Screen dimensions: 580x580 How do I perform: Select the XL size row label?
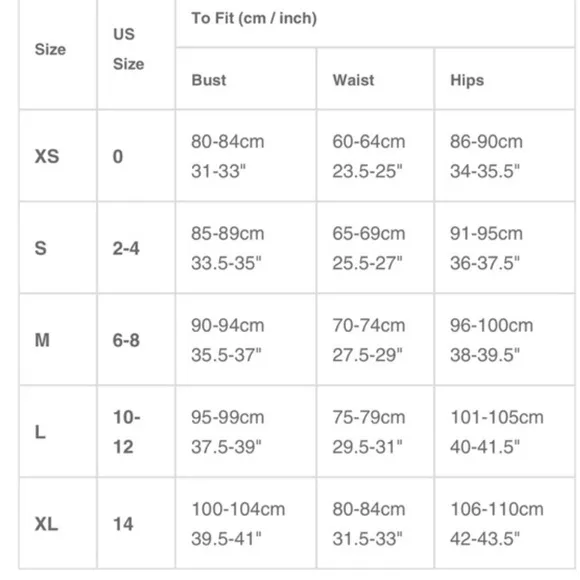point(46,524)
